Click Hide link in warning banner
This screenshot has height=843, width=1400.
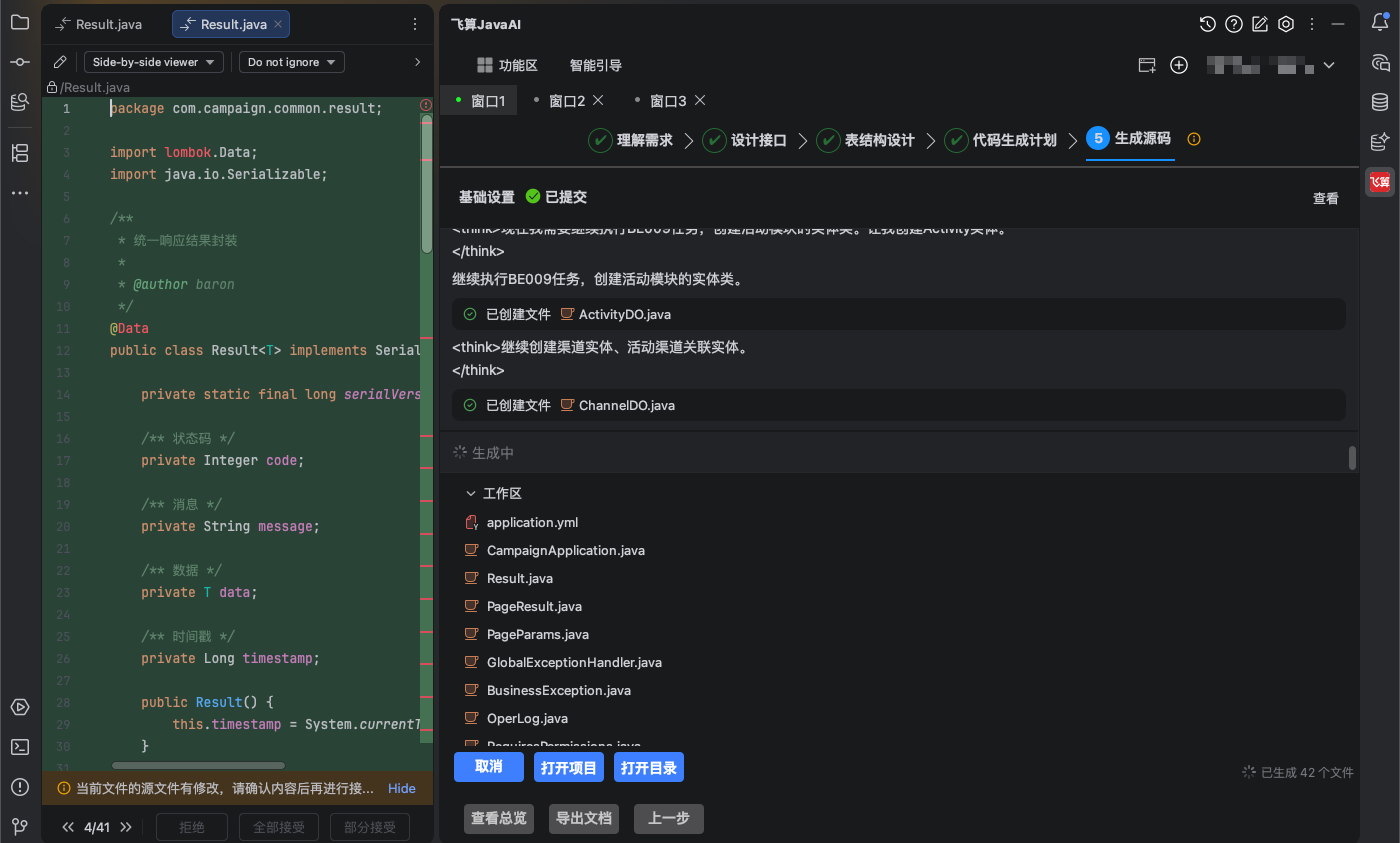coord(402,788)
